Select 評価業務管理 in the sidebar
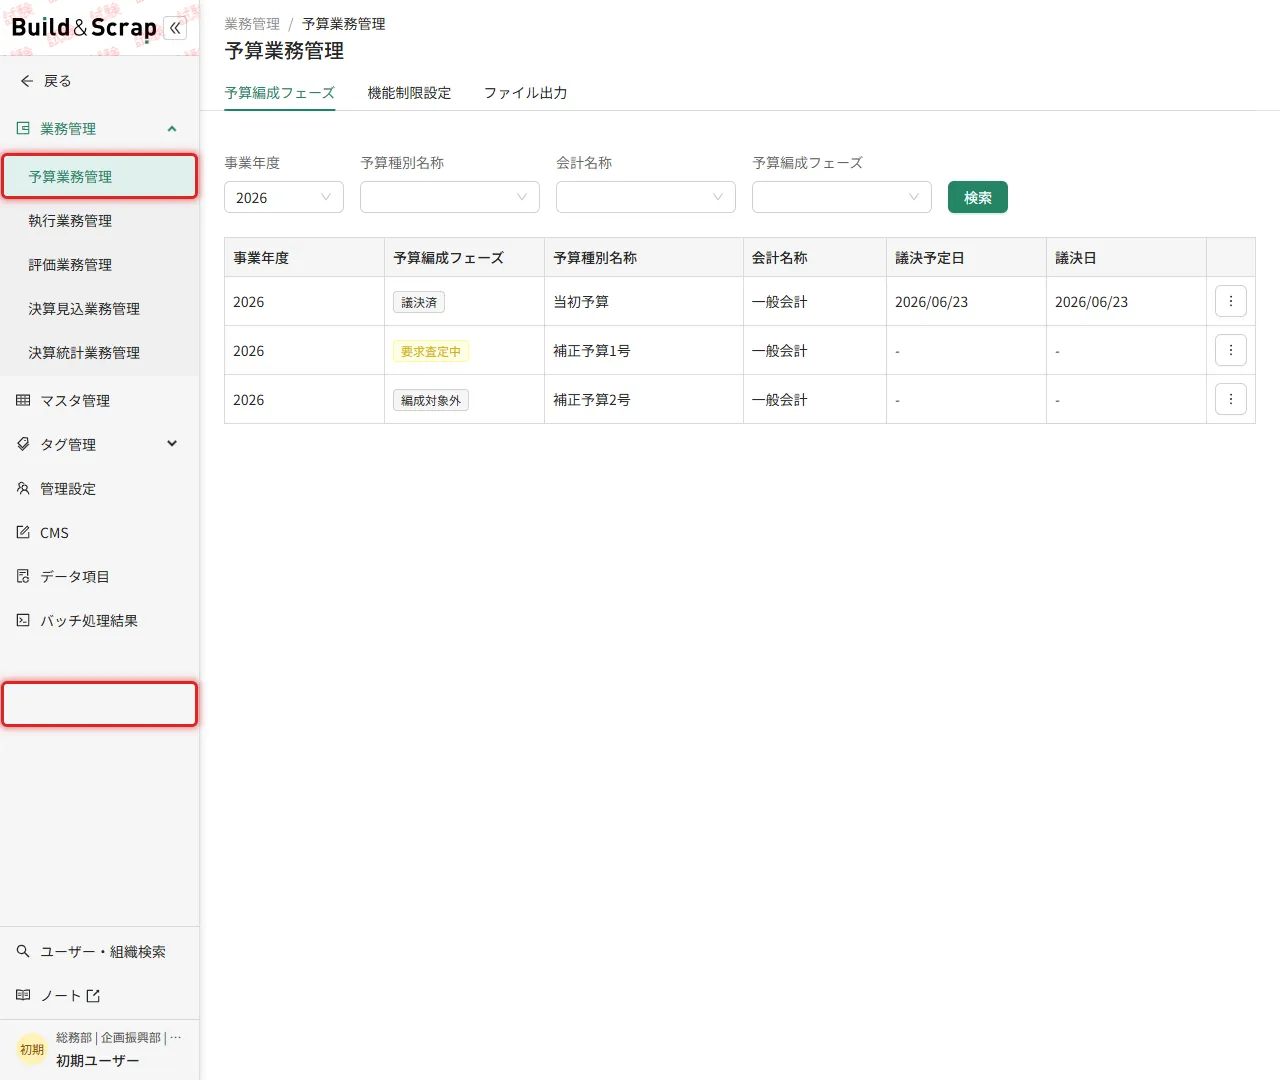 [x=100, y=264]
